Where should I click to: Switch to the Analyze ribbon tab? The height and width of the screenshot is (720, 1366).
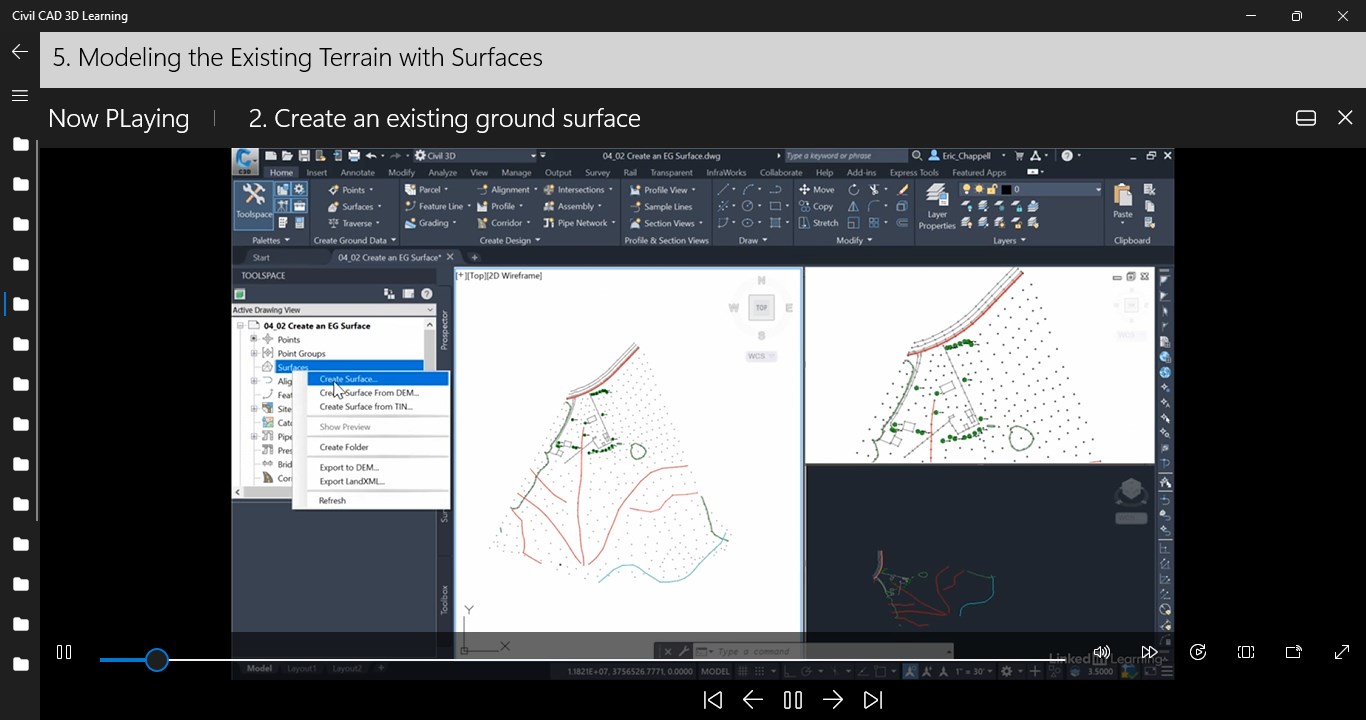pos(444,173)
